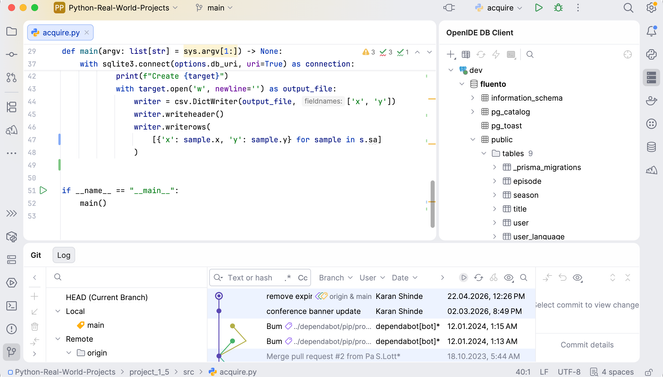Open IDE settings gear
Viewport: 663px width, 377px height.
651,8
